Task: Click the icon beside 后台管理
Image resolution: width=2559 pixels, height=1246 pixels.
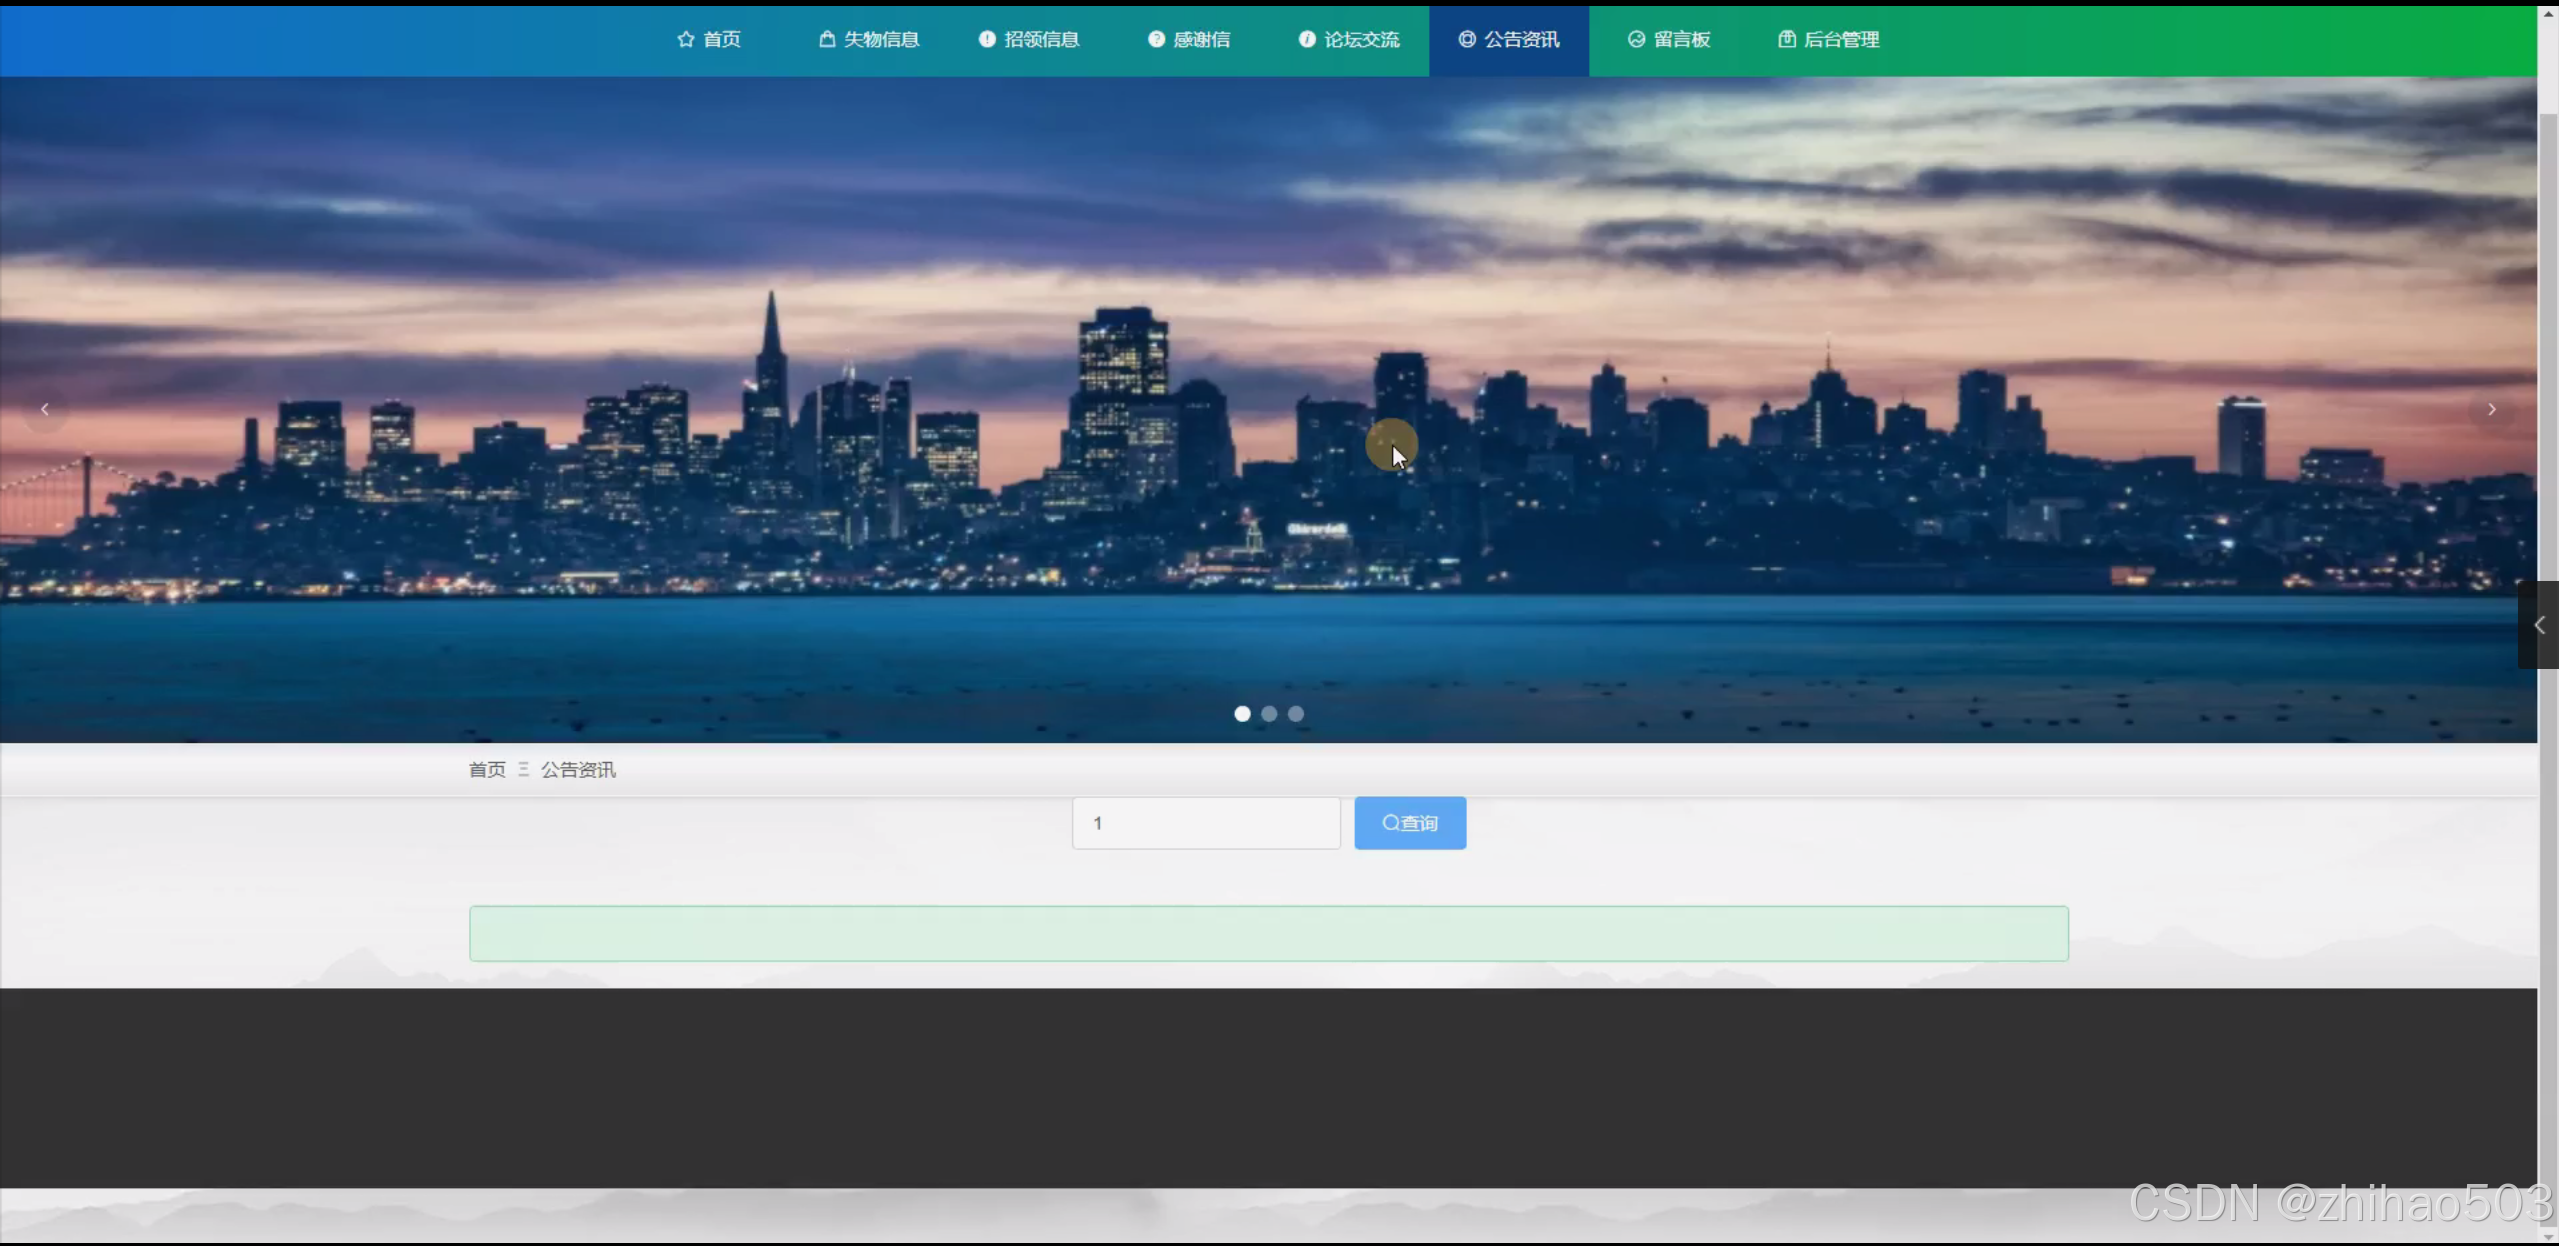Action: click(1787, 39)
